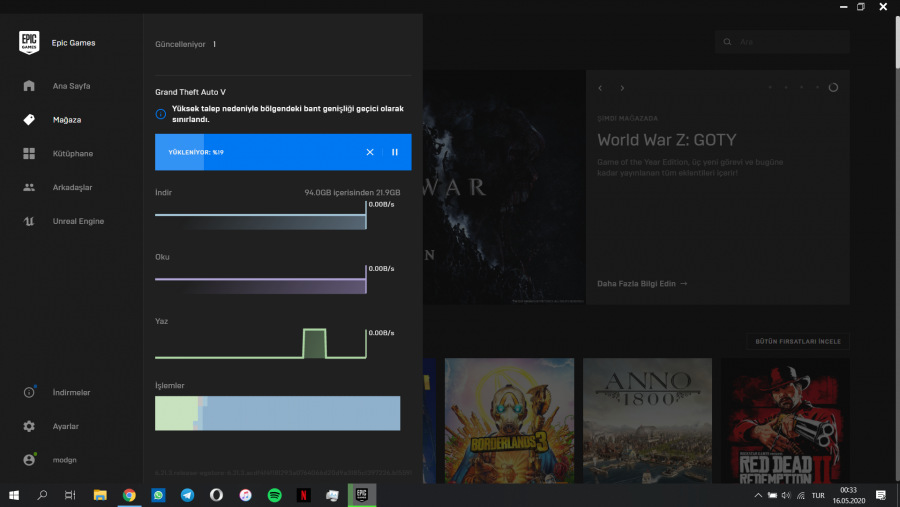Cancel the GTA V download with X

370,152
